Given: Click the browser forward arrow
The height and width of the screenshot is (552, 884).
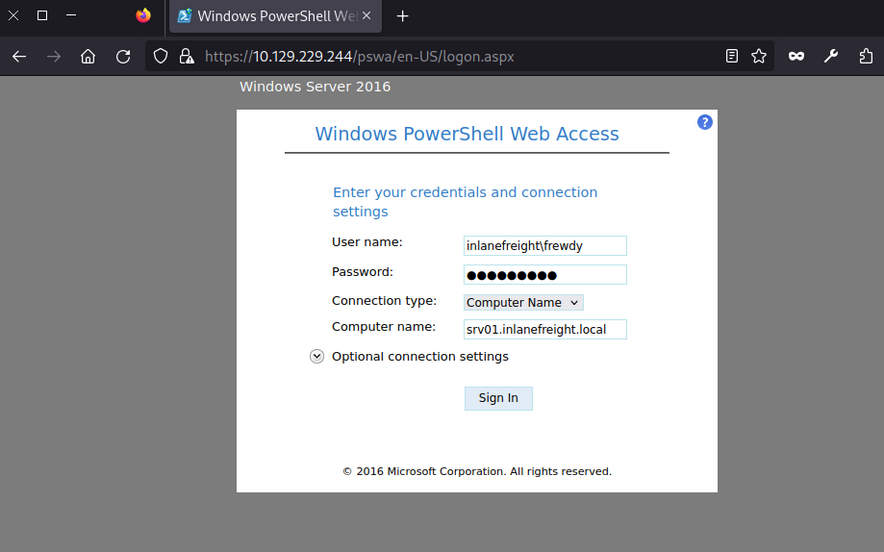Looking at the screenshot, I should 54,56.
